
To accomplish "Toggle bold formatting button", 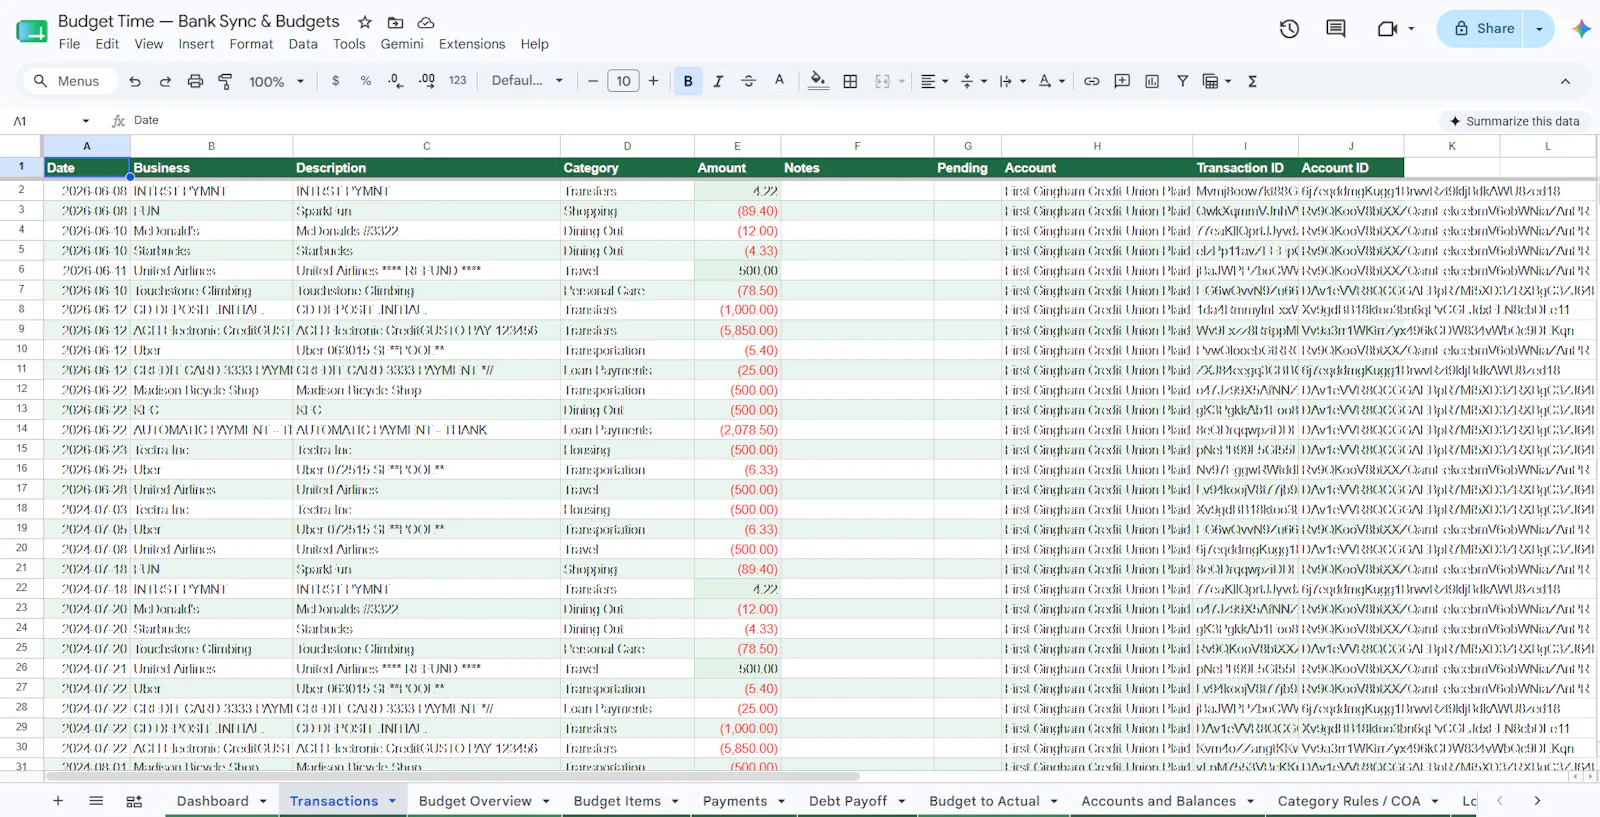I will pyautogui.click(x=688, y=81).
